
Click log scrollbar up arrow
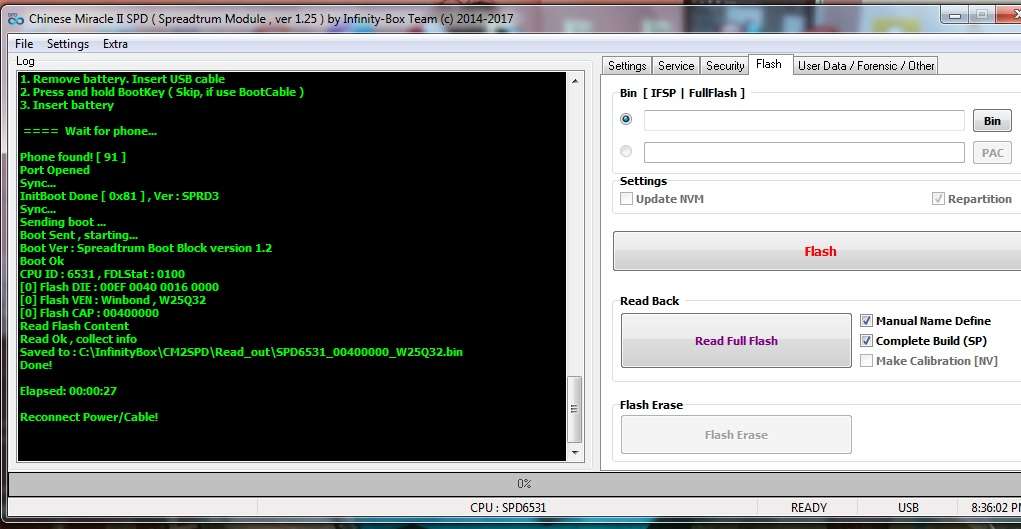click(574, 81)
